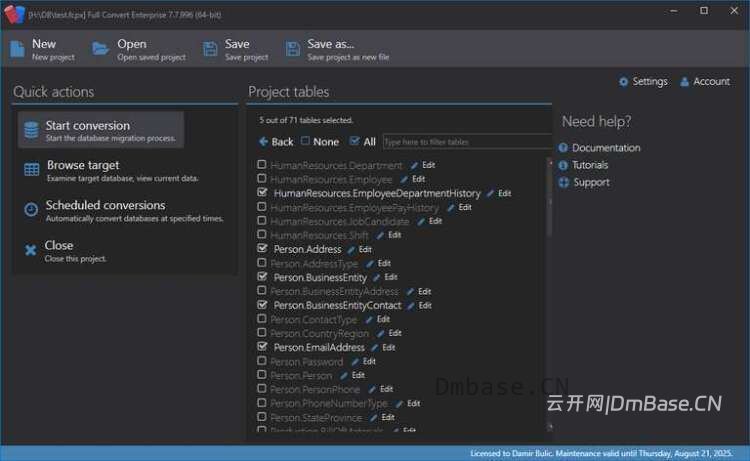The image size is (750, 461).
Task: Open the New project toolbar item
Action: click(x=42, y=49)
